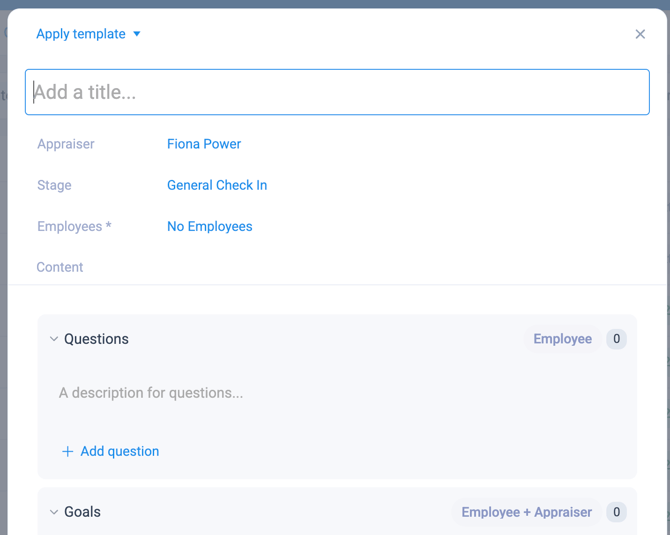Click the Content label
This screenshot has width=670, height=535.
click(60, 268)
